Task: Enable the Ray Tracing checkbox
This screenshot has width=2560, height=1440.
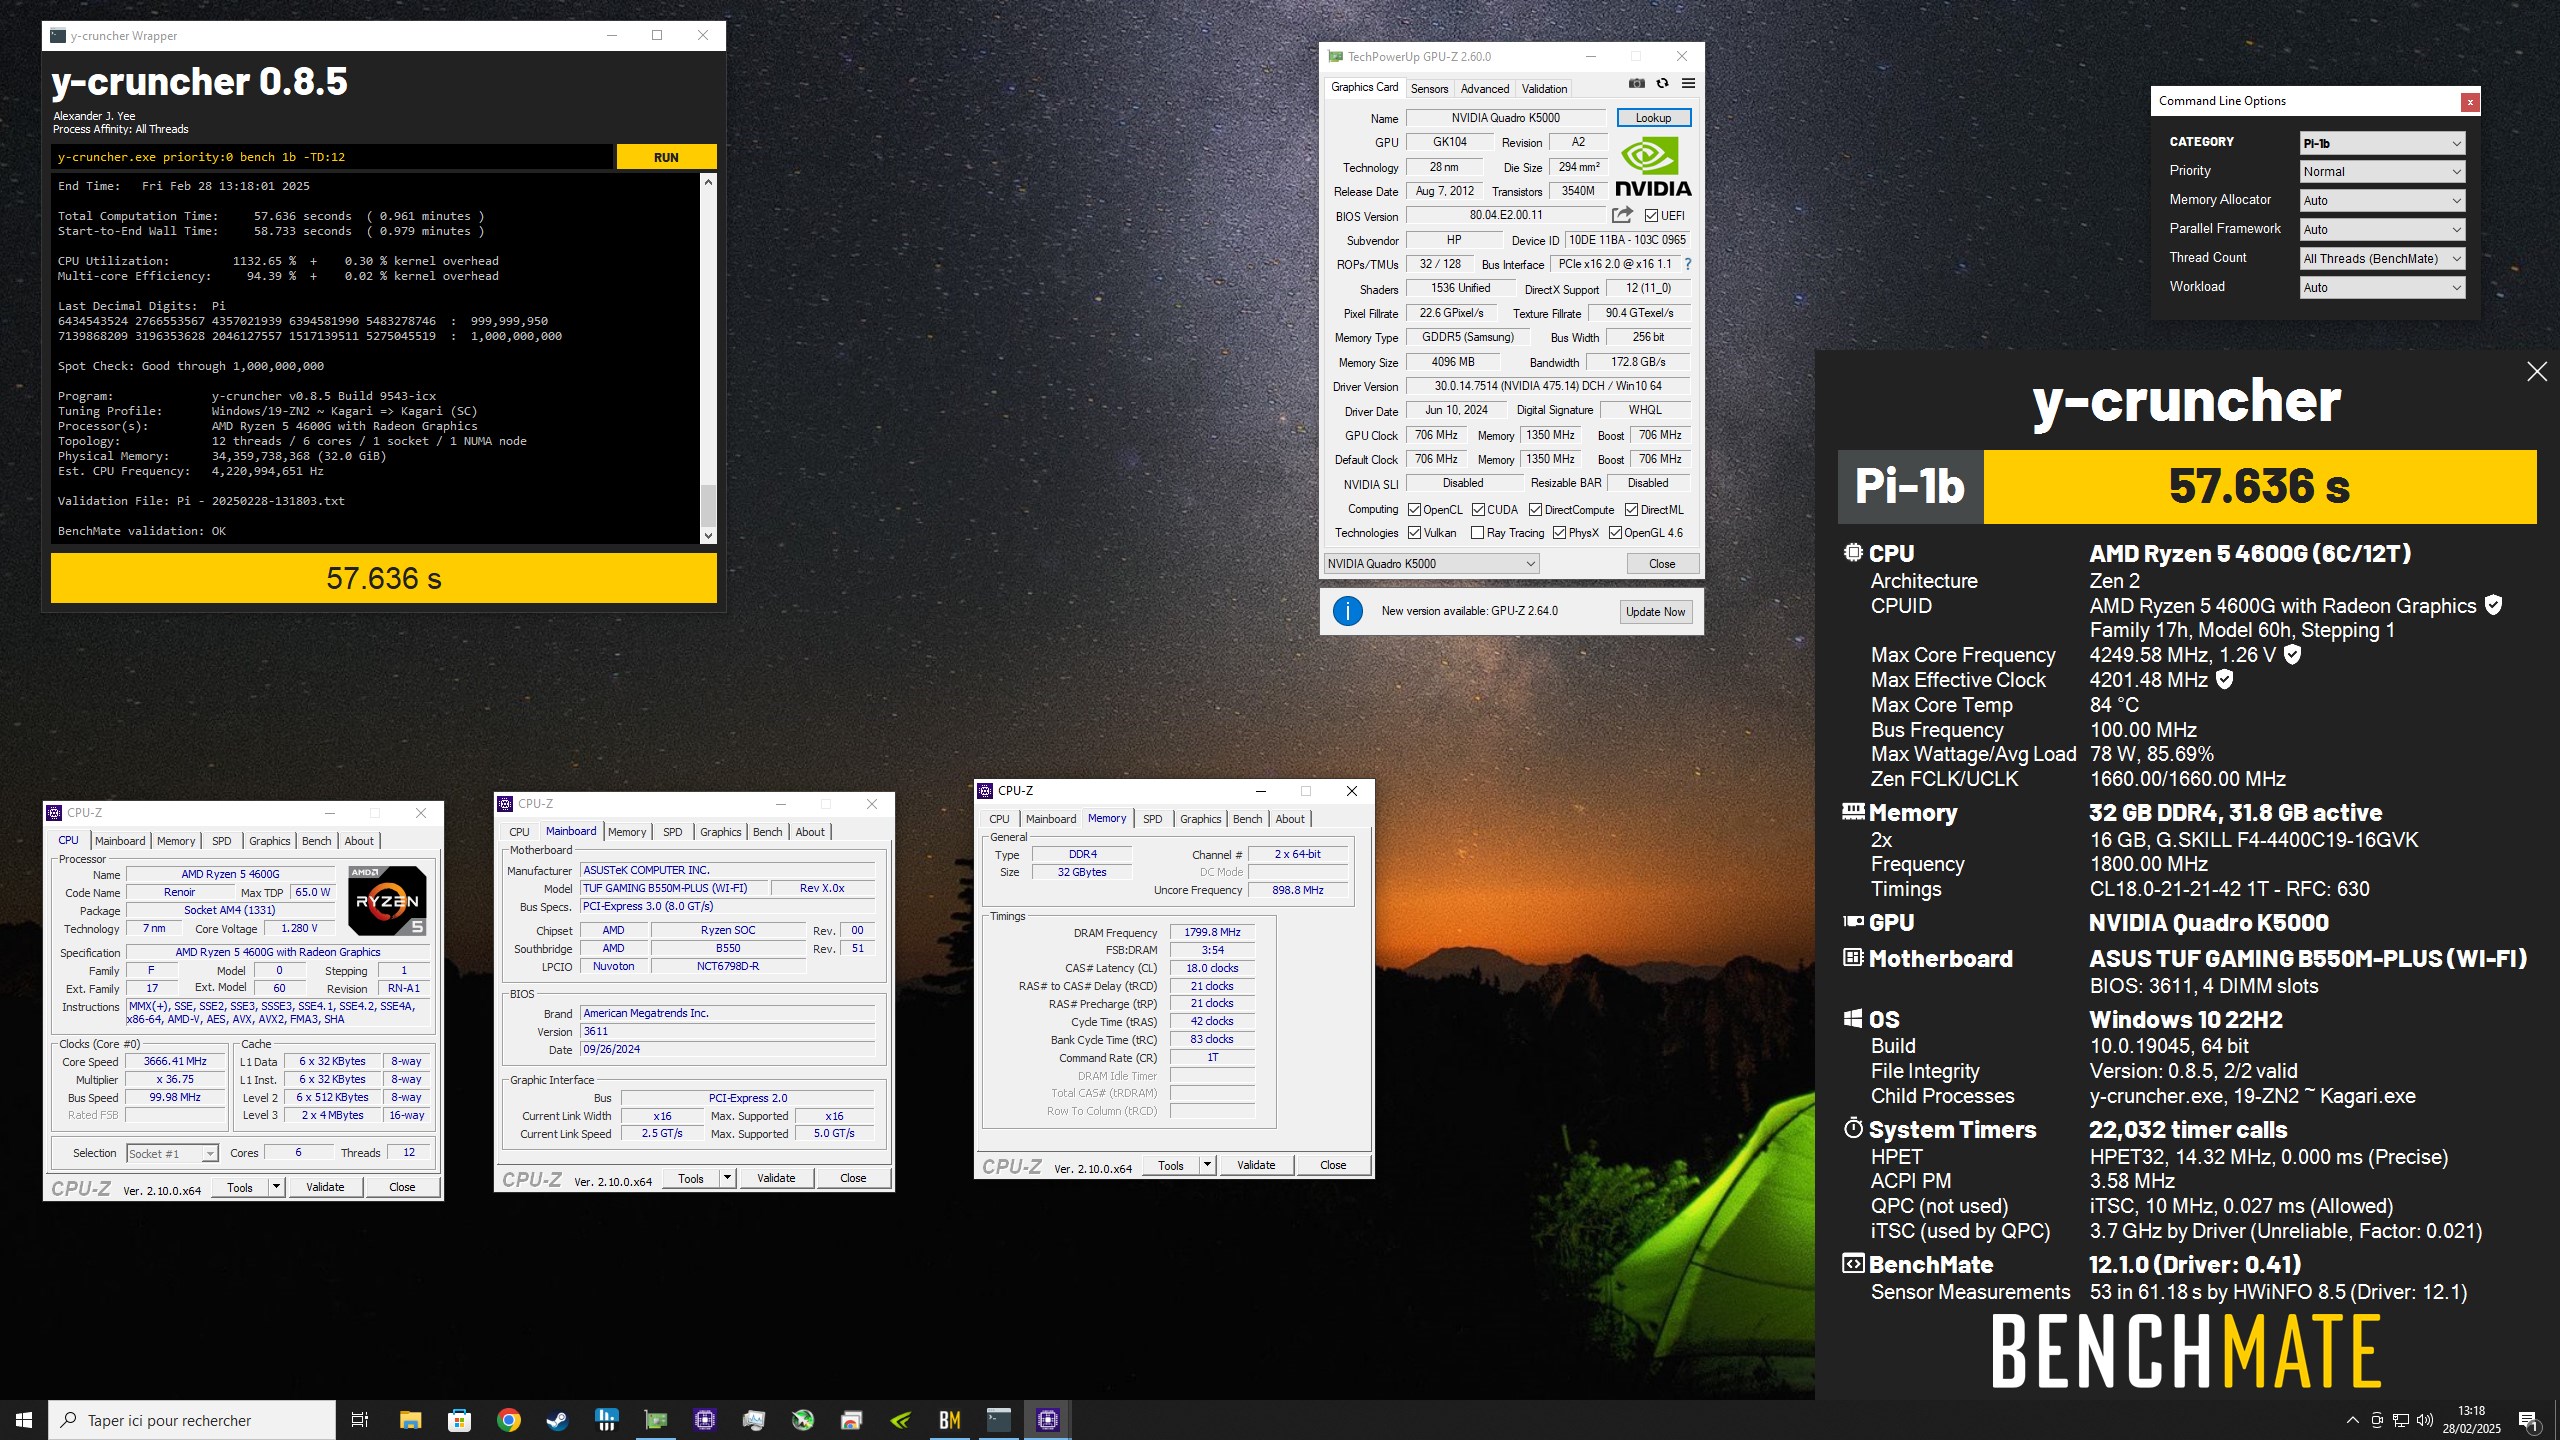Action: coord(1478,533)
